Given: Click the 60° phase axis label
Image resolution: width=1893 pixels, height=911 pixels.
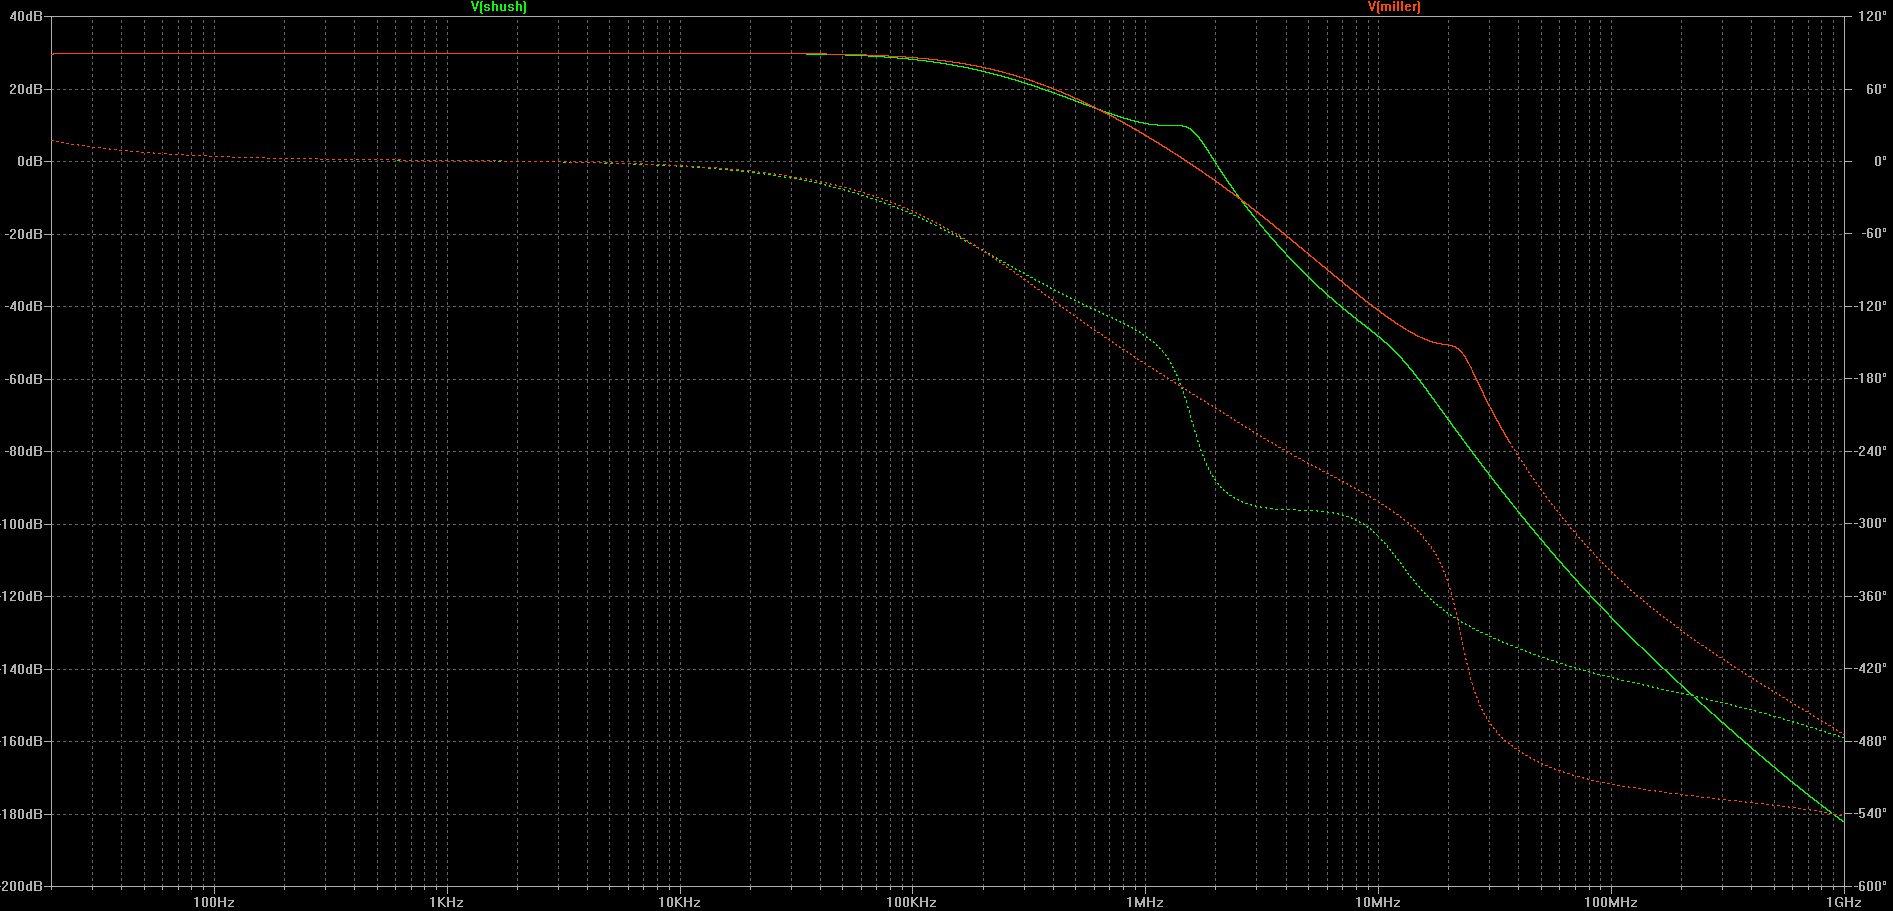Looking at the screenshot, I should click(1875, 89).
